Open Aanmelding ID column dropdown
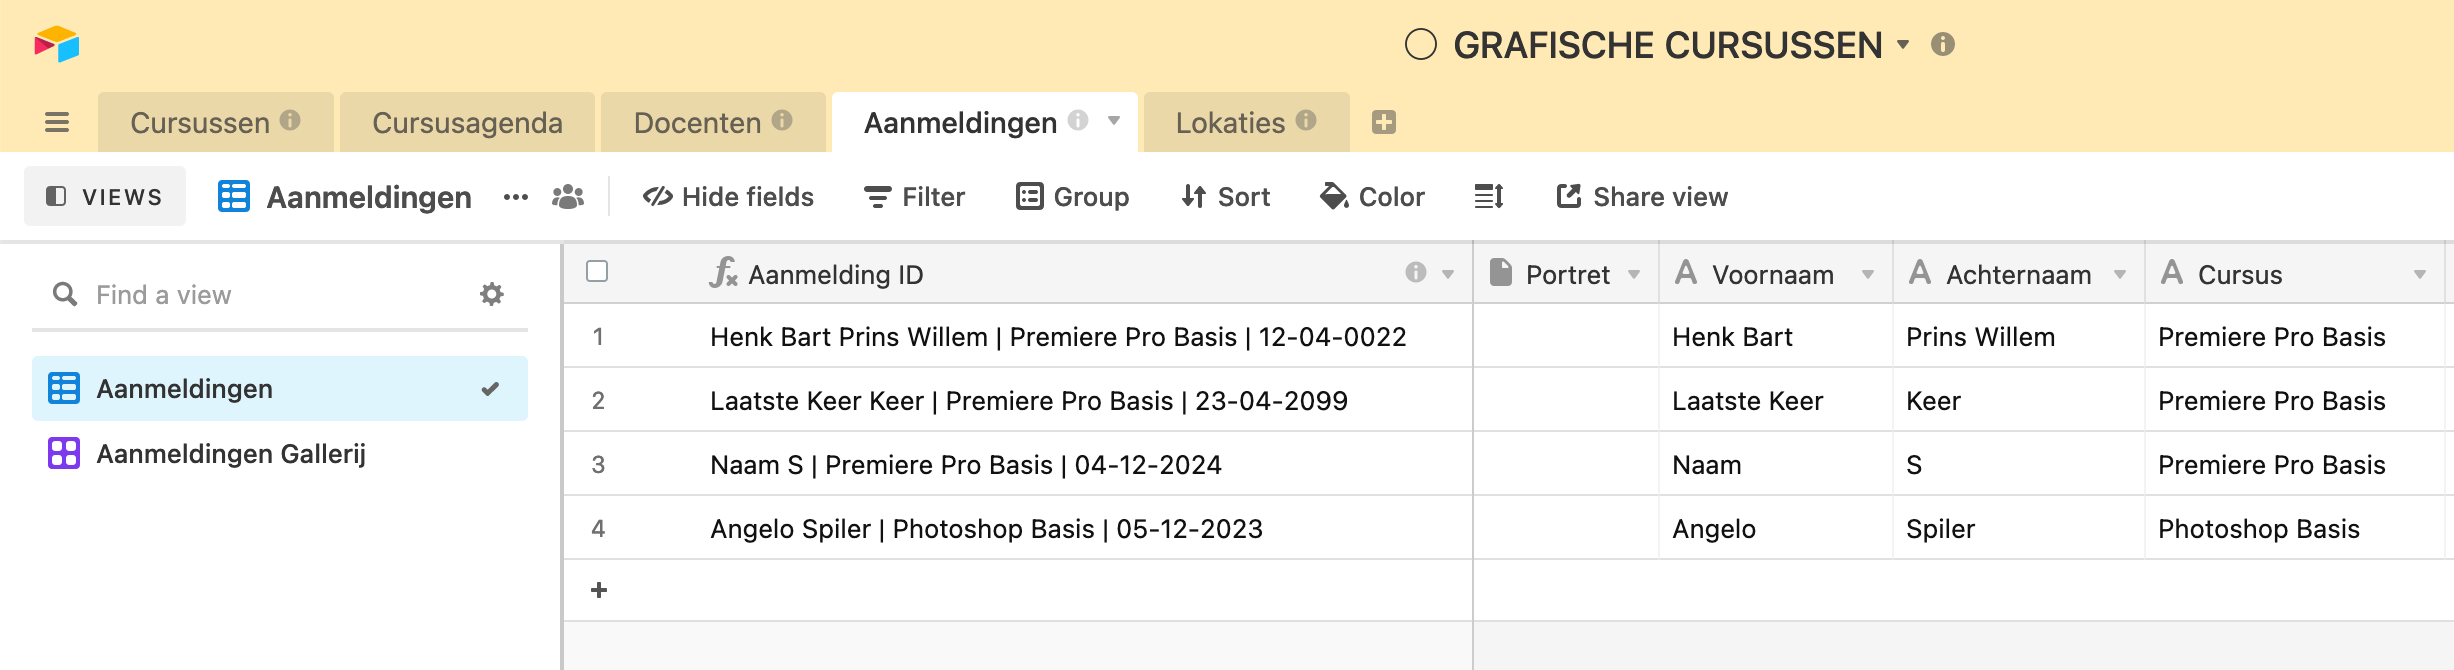This screenshot has height=670, width=2454. pos(1448,274)
